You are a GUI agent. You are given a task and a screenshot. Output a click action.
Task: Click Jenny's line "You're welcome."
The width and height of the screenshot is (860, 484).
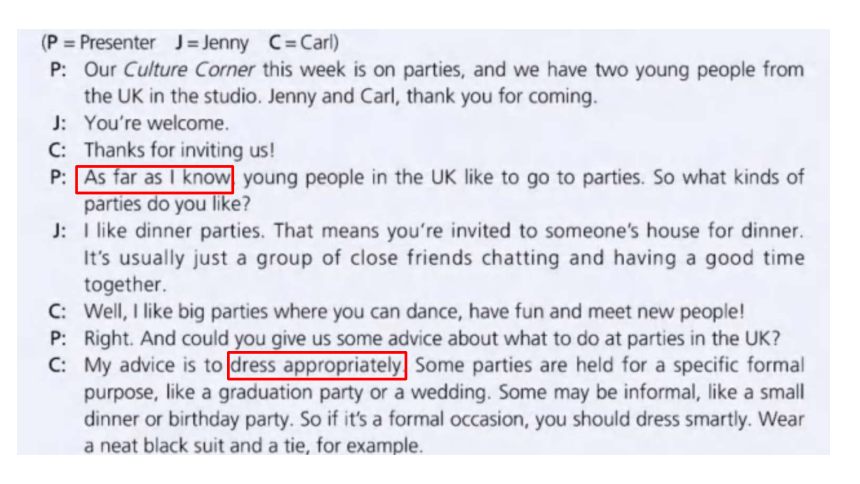click(x=156, y=123)
